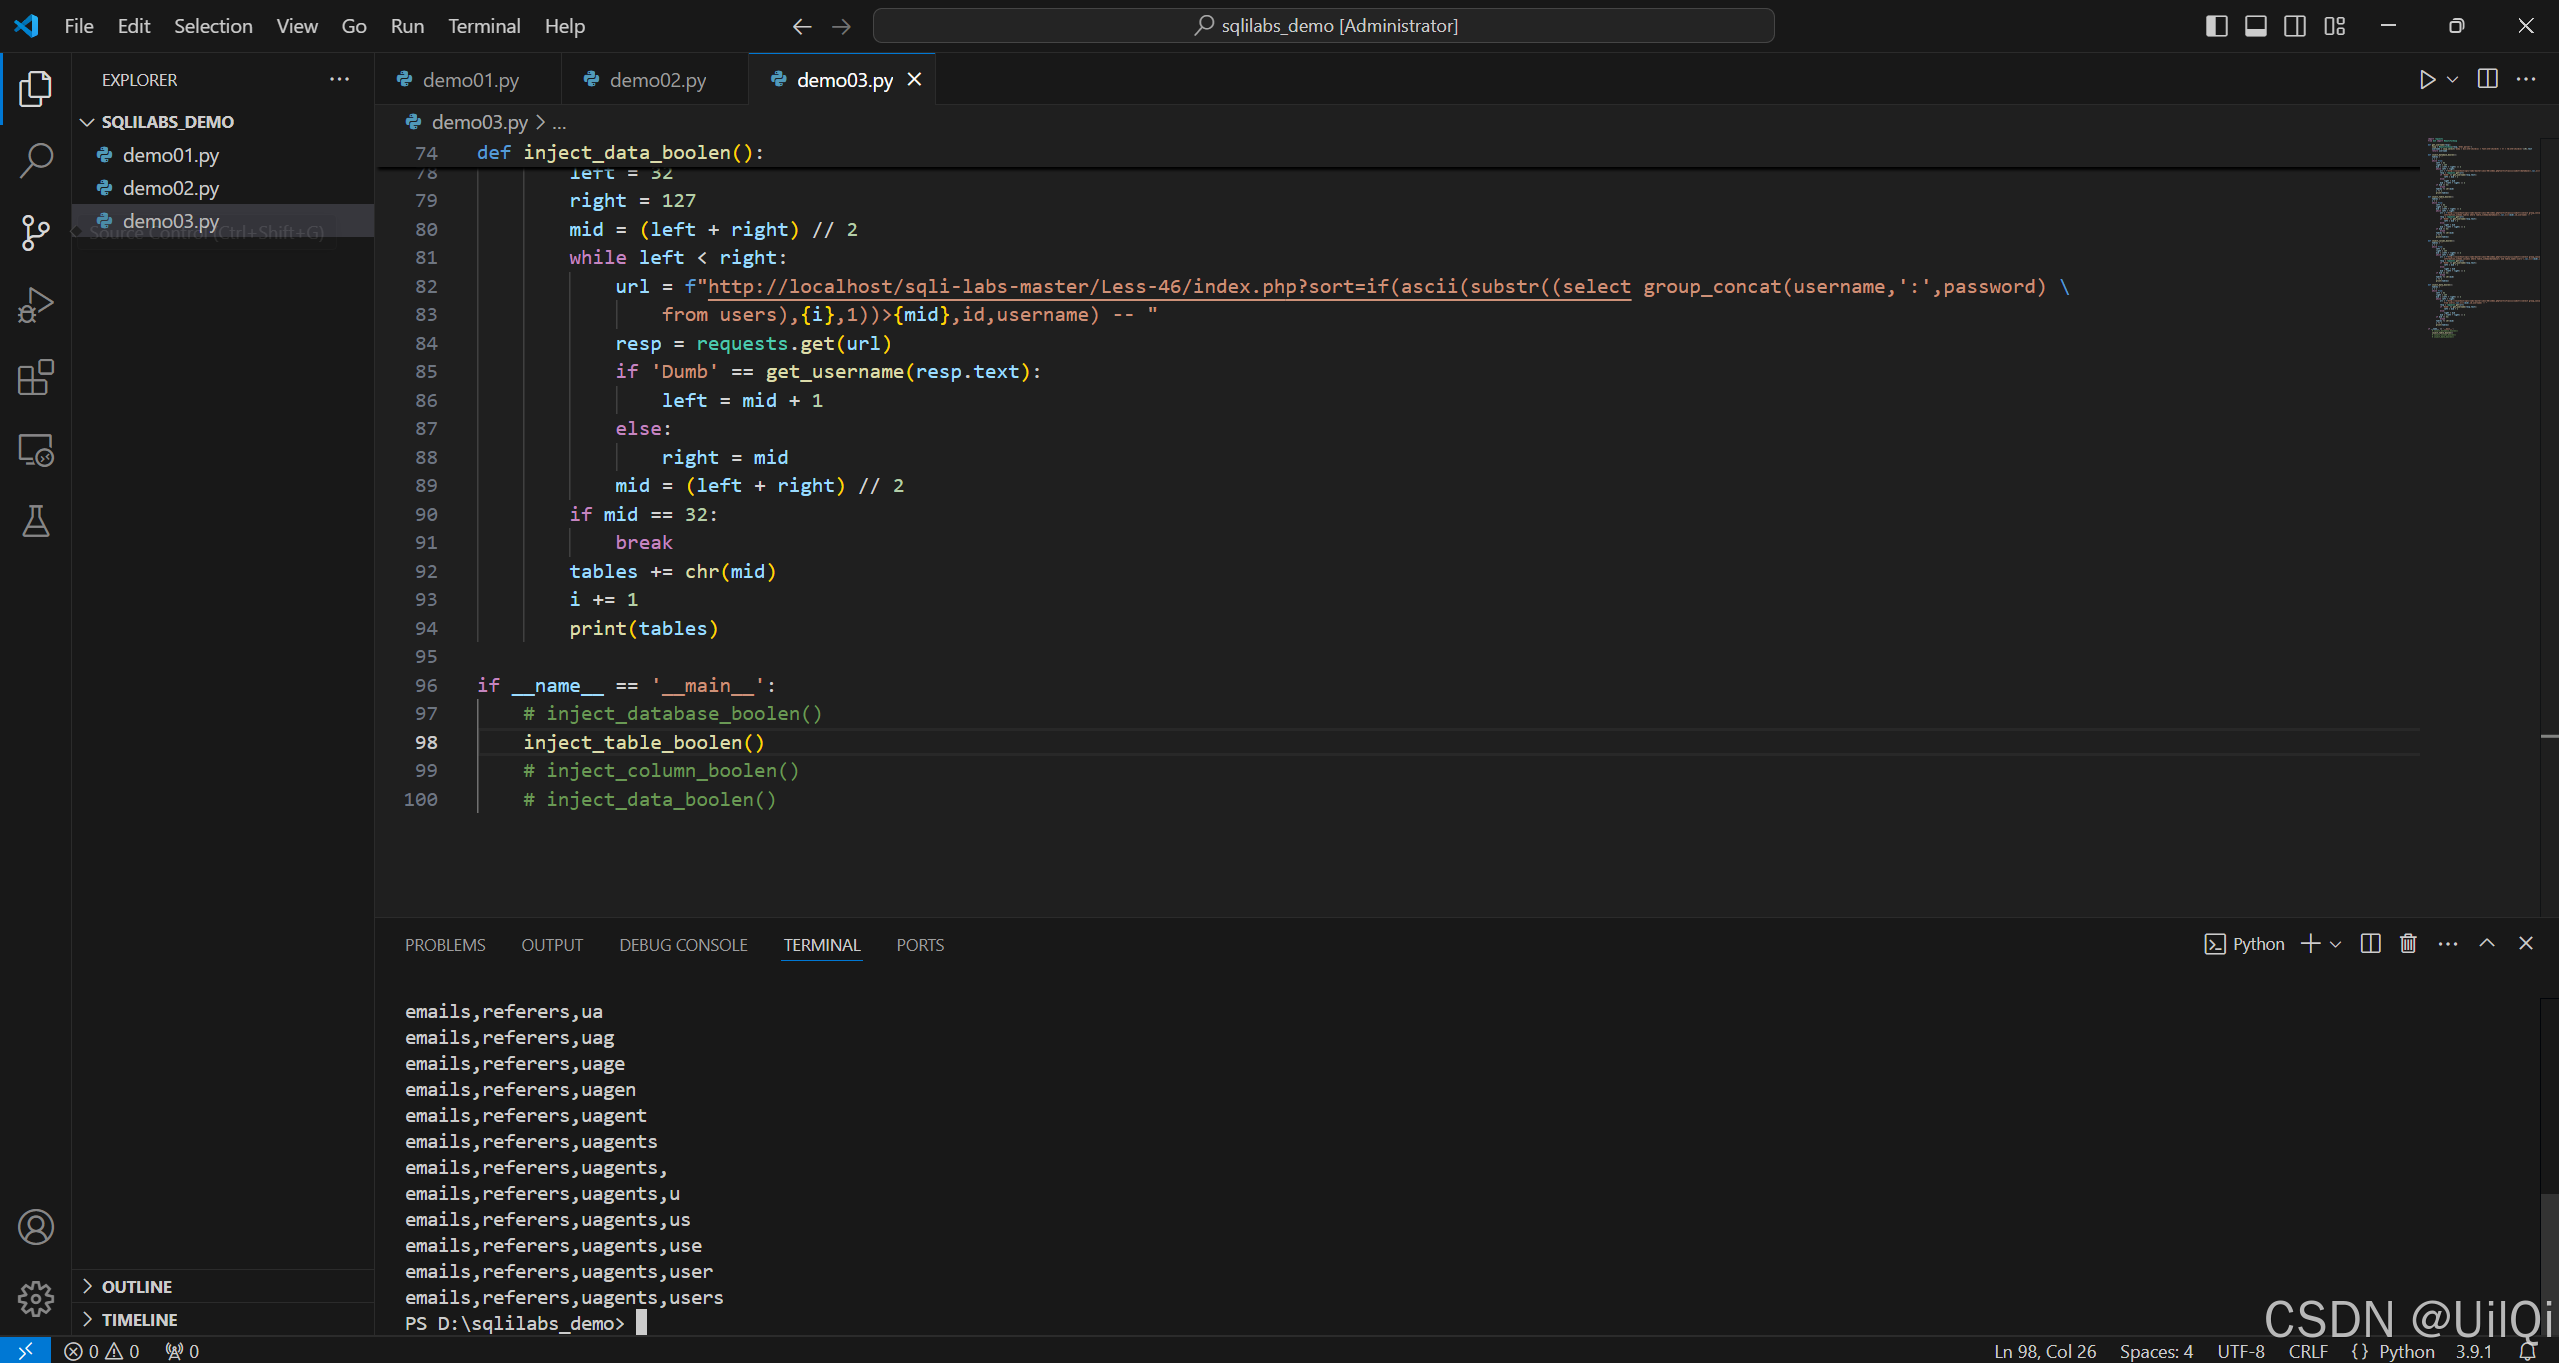The width and height of the screenshot is (2559, 1363).
Task: Kill terminal with the trash icon
Action: coord(2408,944)
